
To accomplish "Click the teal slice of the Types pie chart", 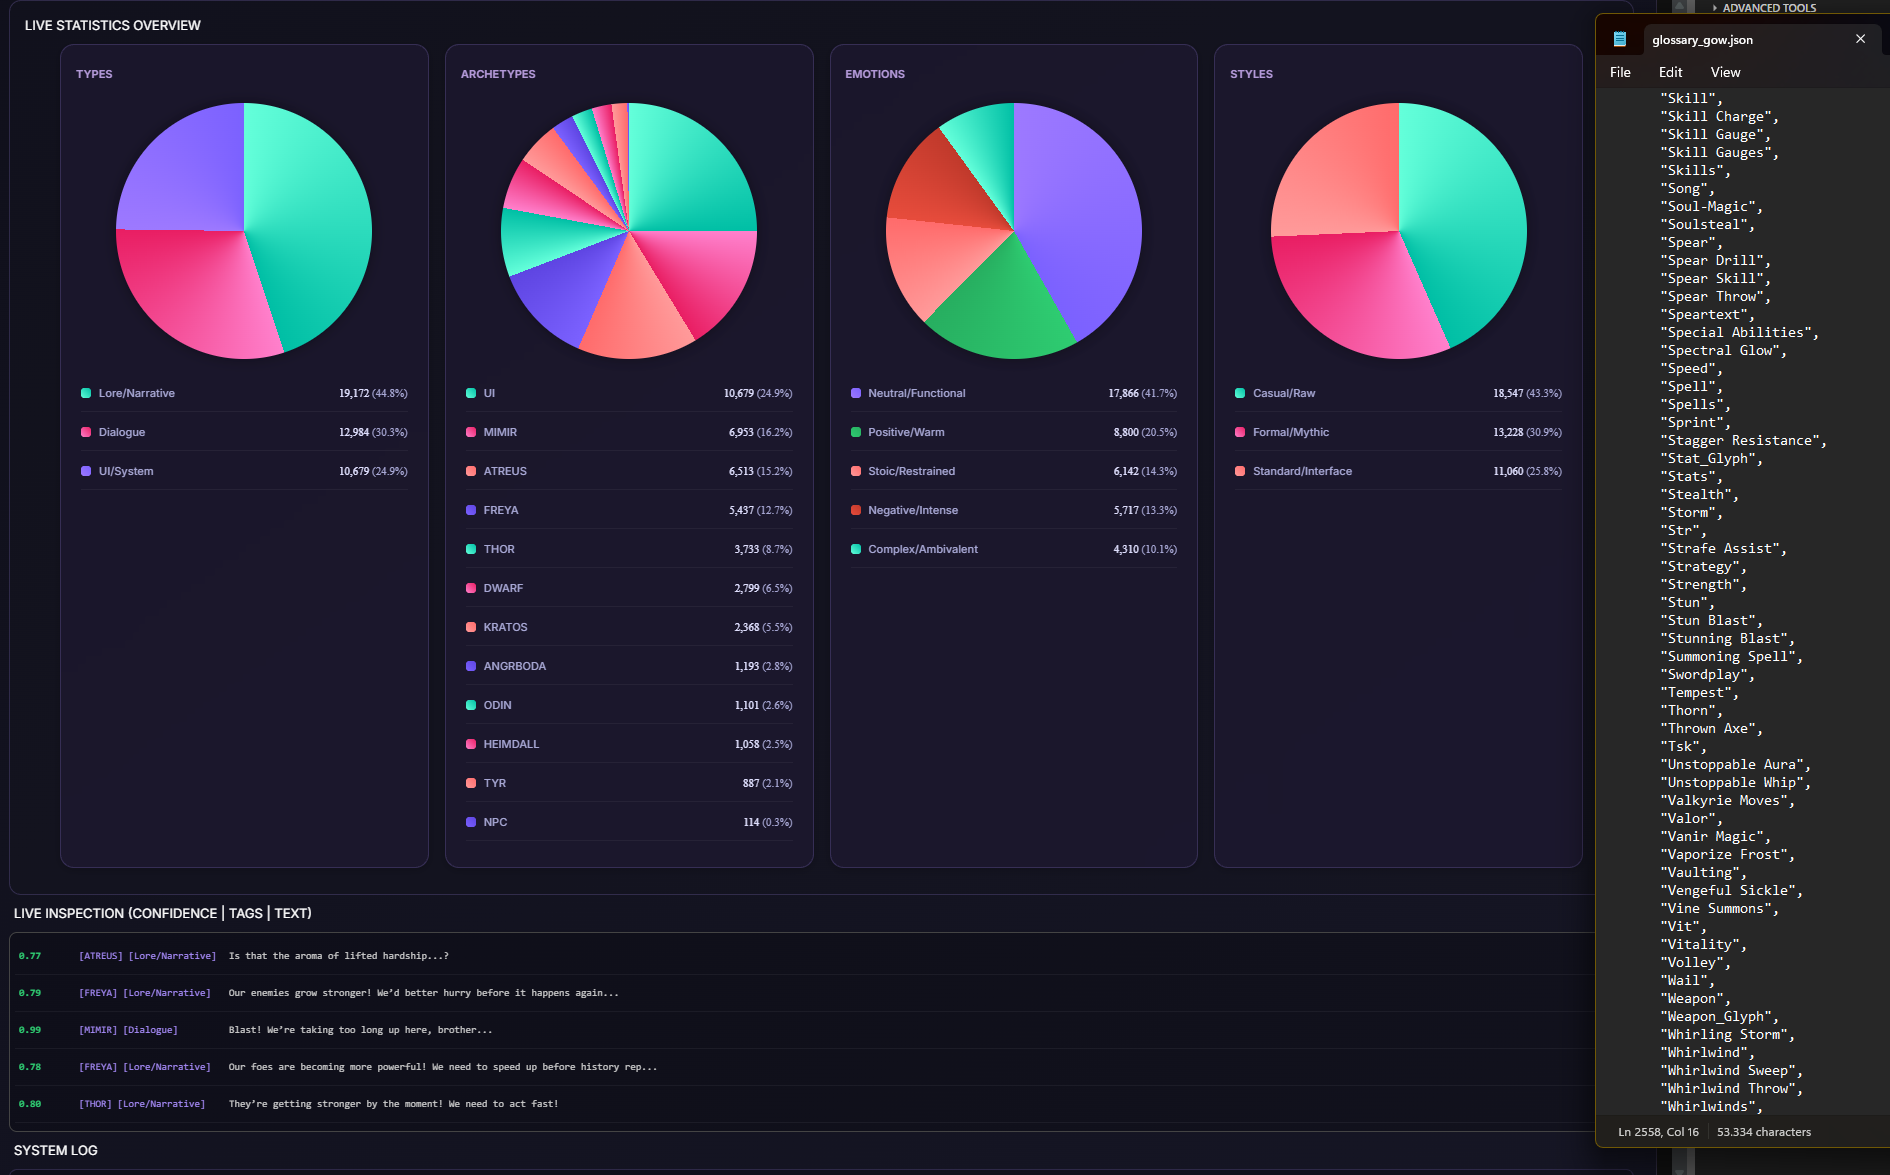I will pyautogui.click(x=310, y=220).
